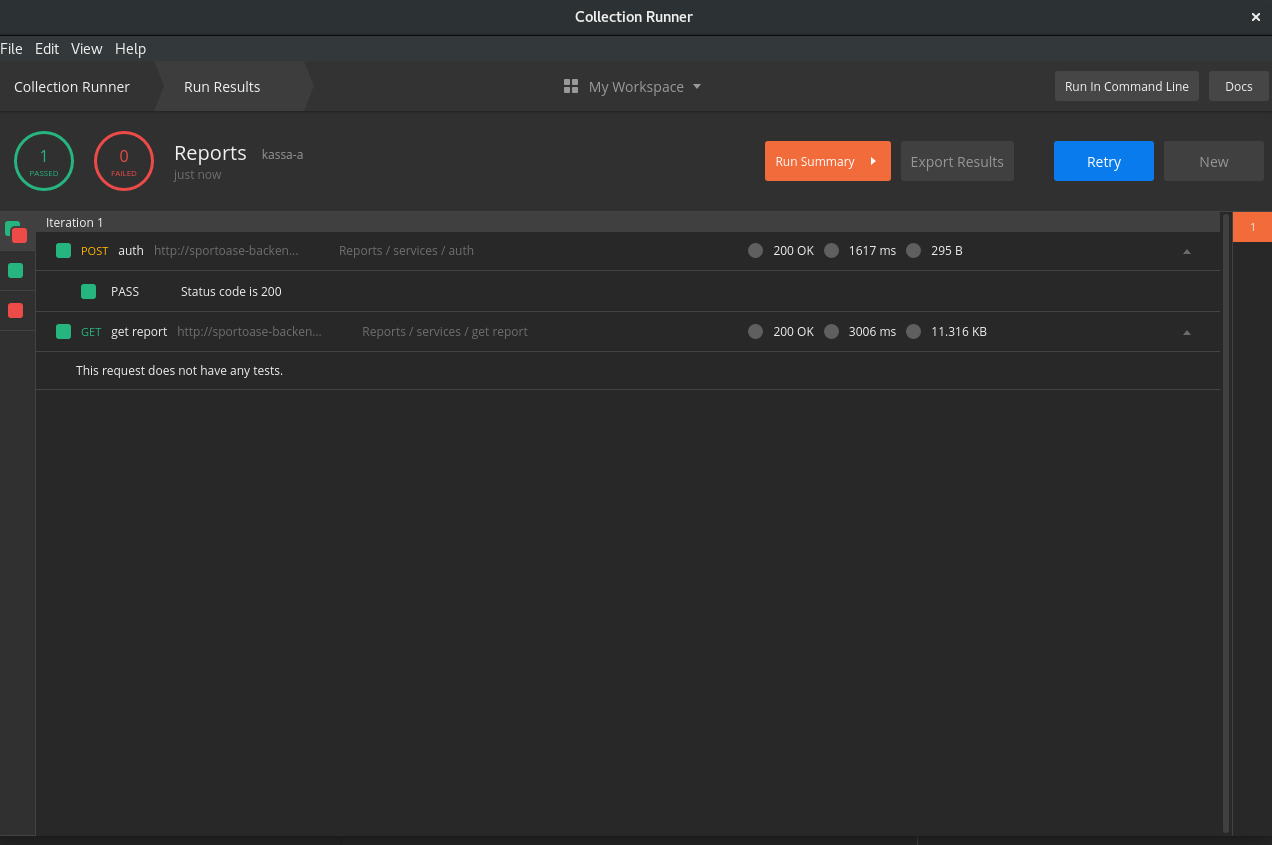Click status dot beside get report 200 OK
The height and width of the screenshot is (845, 1272).
(x=755, y=331)
